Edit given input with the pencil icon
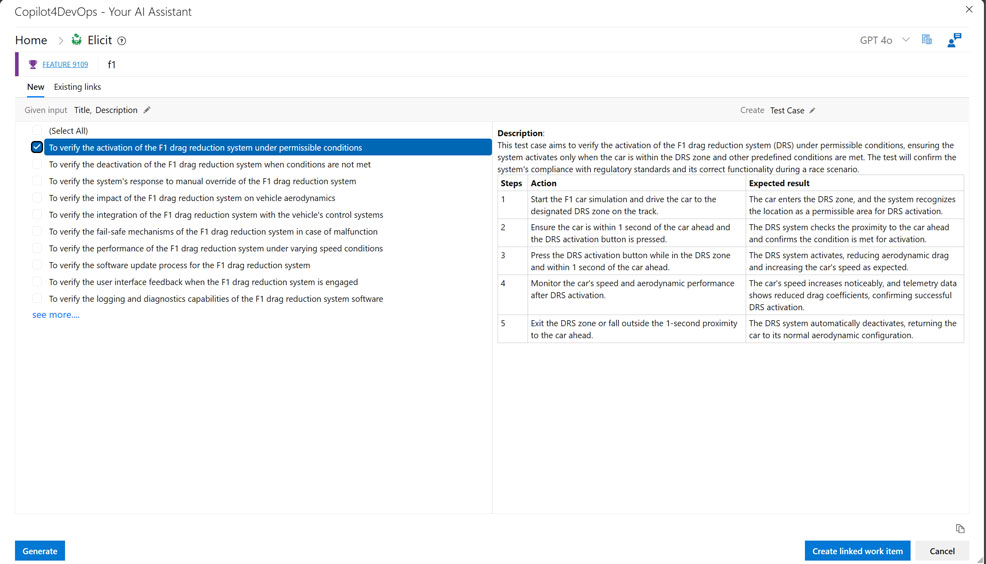This screenshot has height=564, width=986. (147, 110)
